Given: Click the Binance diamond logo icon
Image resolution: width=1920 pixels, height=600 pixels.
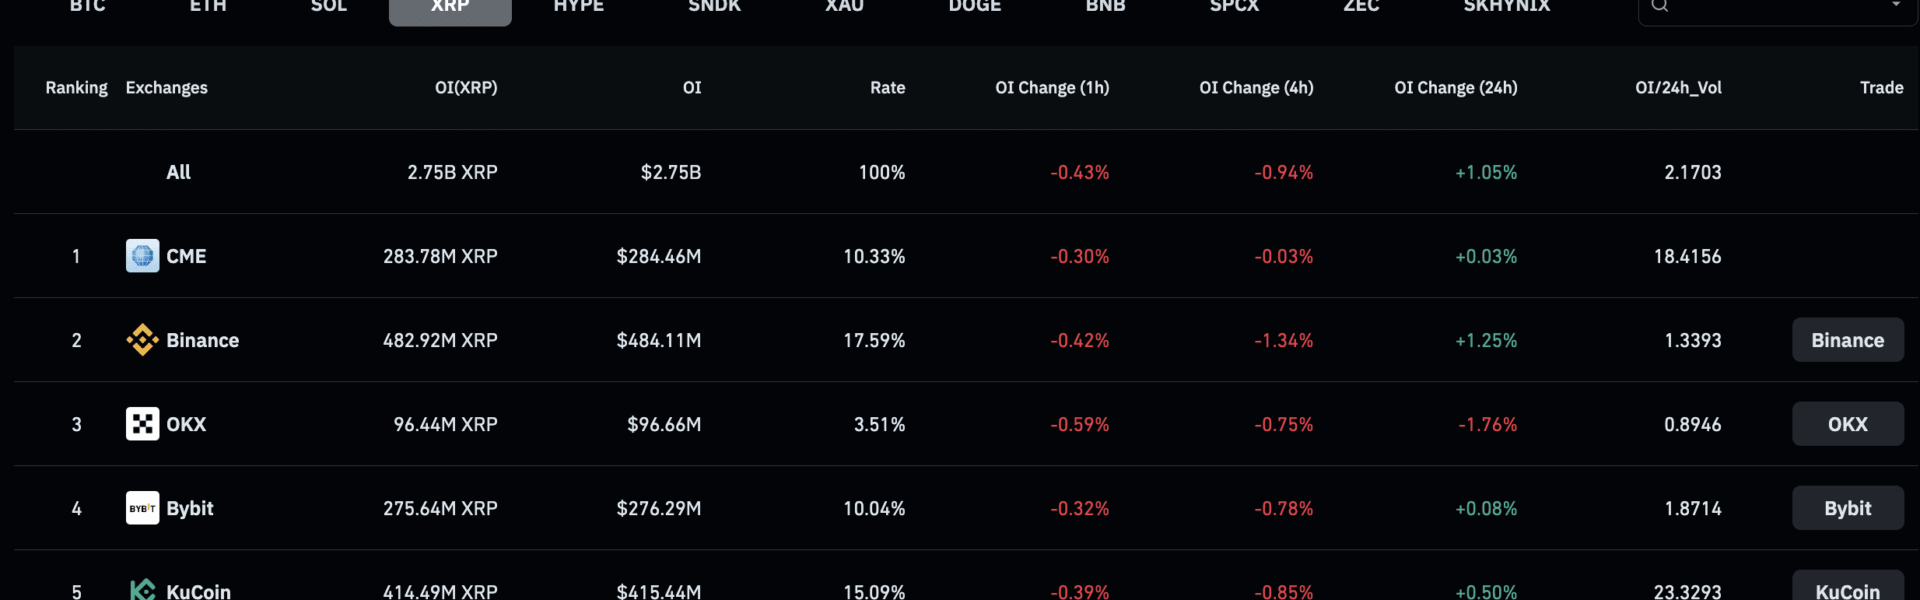Looking at the screenshot, I should coord(142,340).
